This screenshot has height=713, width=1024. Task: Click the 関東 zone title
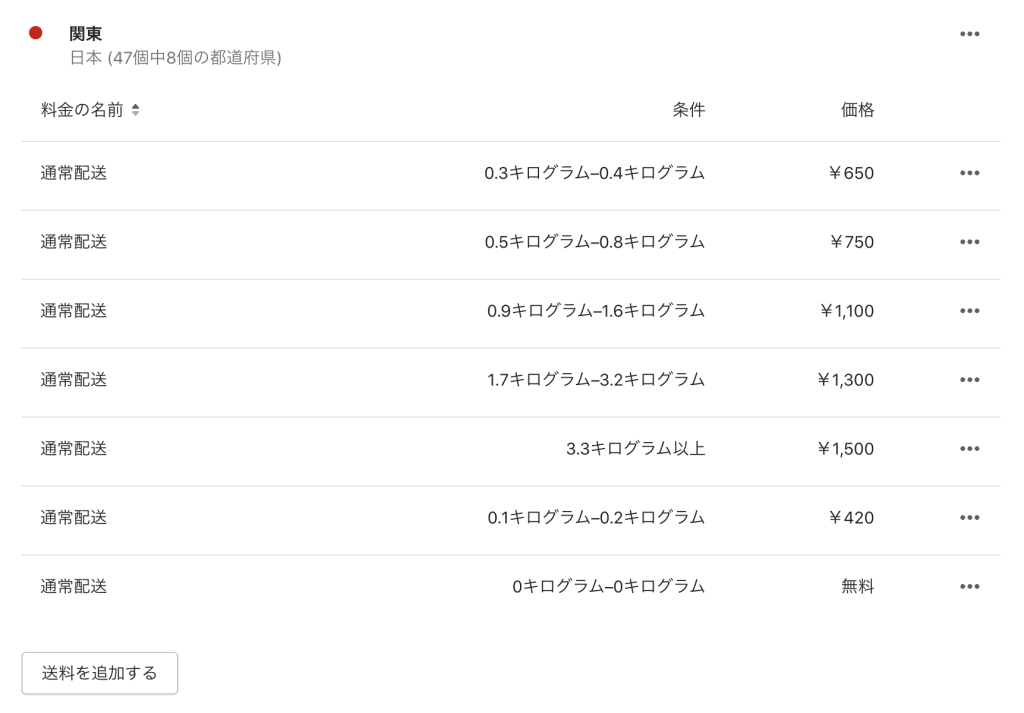(x=86, y=34)
